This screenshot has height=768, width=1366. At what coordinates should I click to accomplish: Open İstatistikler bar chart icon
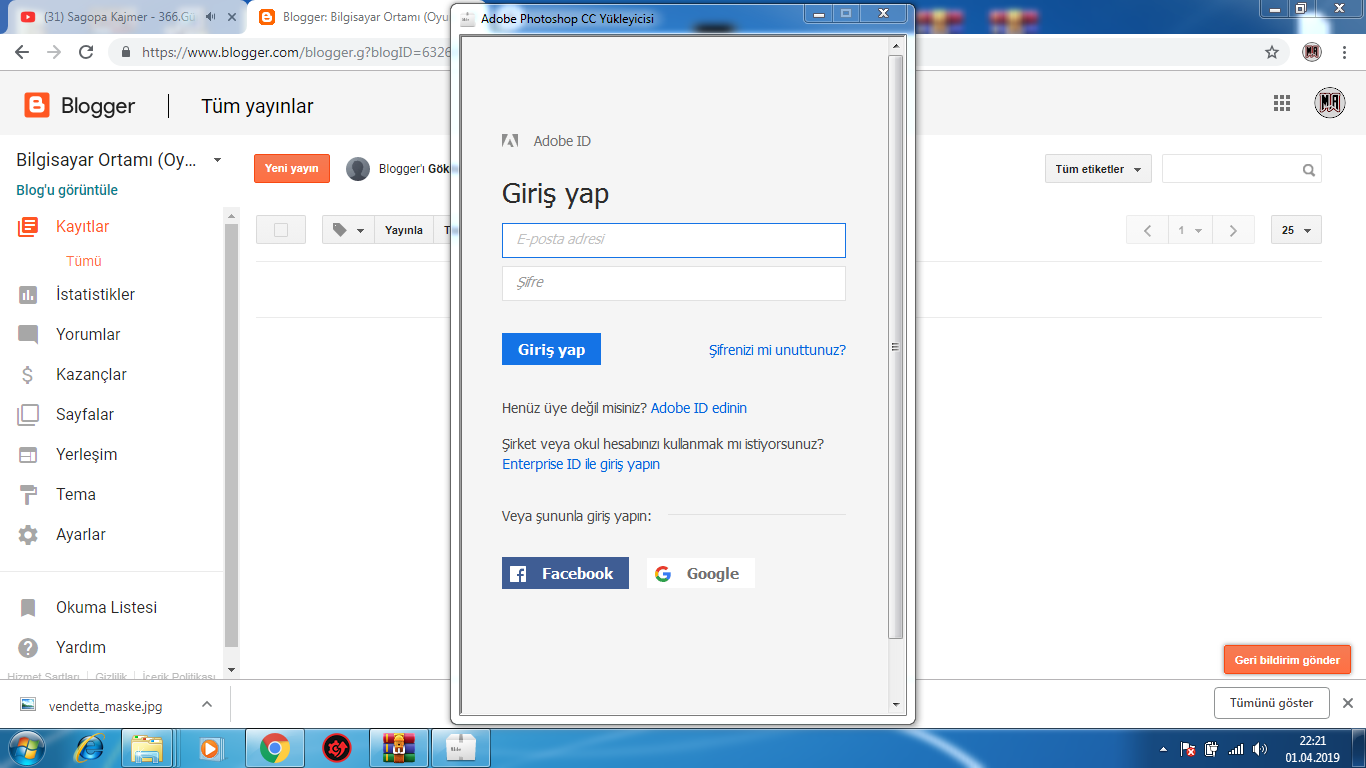coord(28,295)
